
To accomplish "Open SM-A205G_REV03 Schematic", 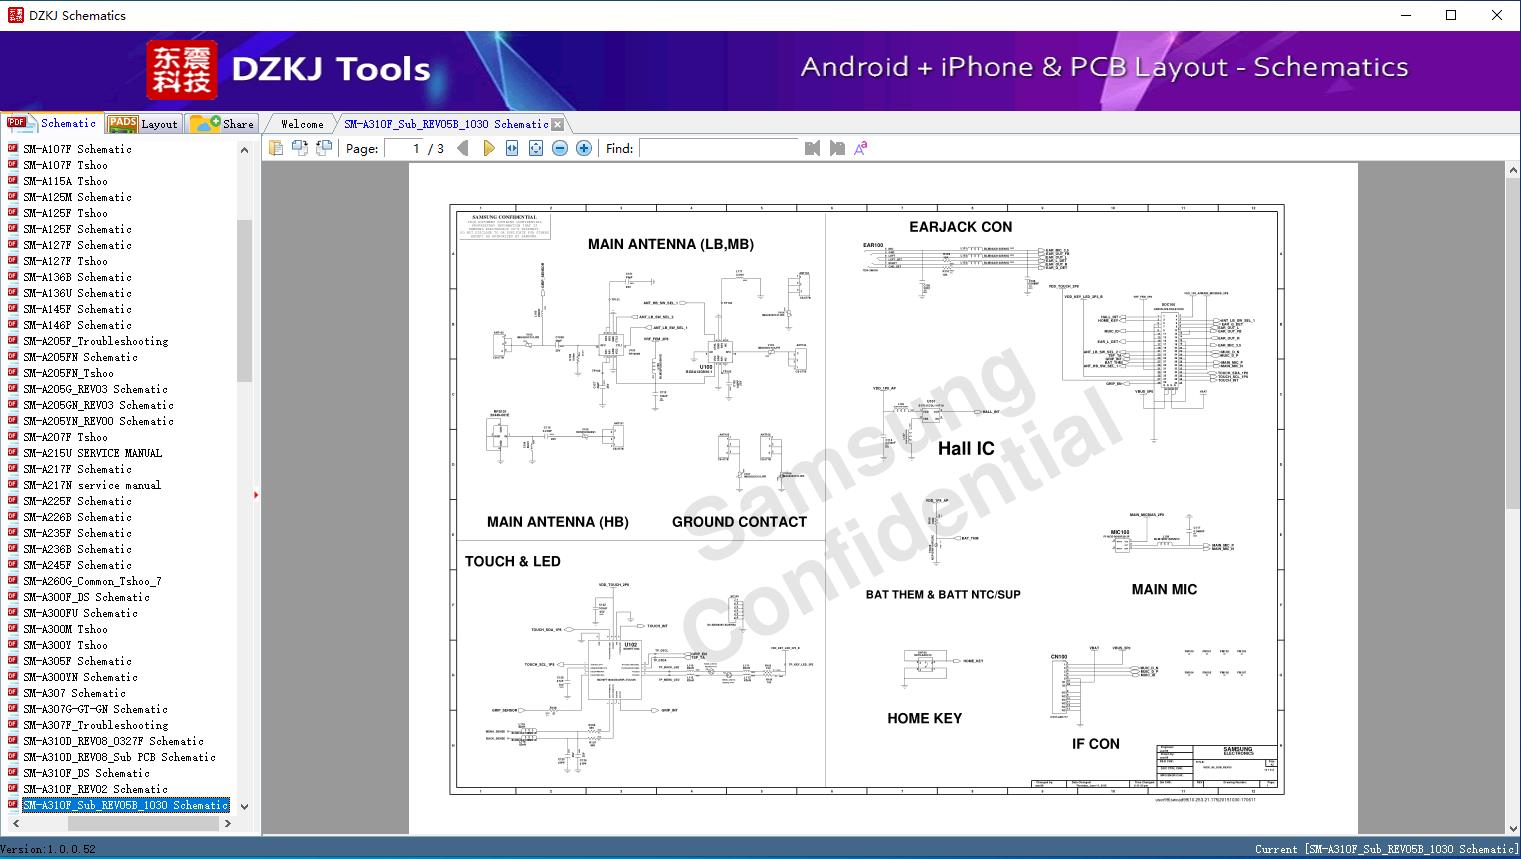I will tap(96, 389).
